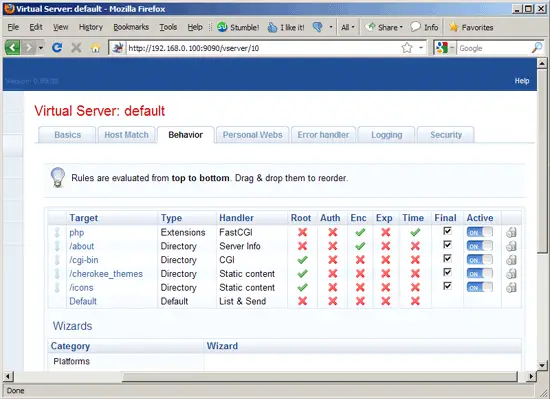Screen dimensions: 550x399
Task: Click the drag handle for /cgi-bin rule
Action: click(57, 260)
